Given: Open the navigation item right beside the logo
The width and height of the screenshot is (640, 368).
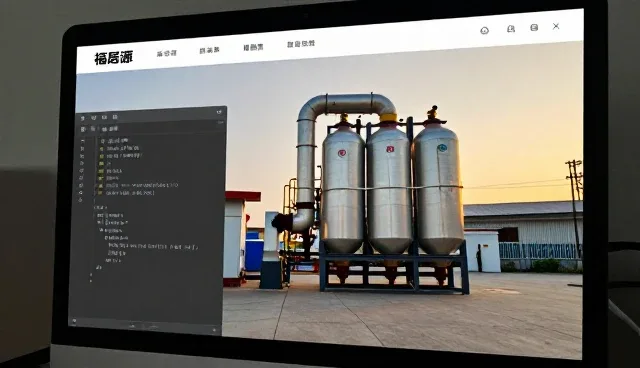Looking at the screenshot, I should pyautogui.click(x=167, y=53).
